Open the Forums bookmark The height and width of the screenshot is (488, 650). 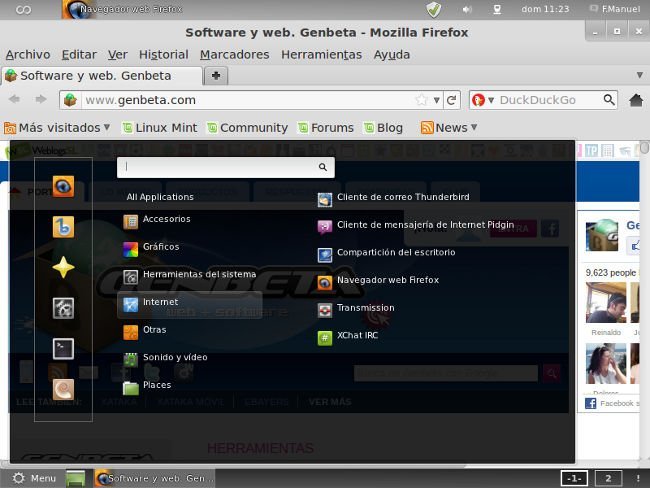point(326,128)
